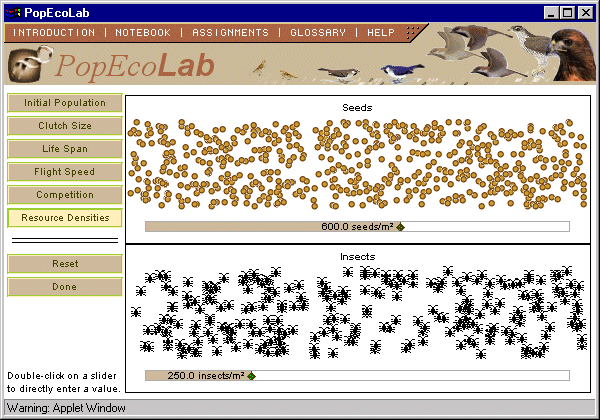Click the 250.0 insects/m² value label

tap(206, 375)
